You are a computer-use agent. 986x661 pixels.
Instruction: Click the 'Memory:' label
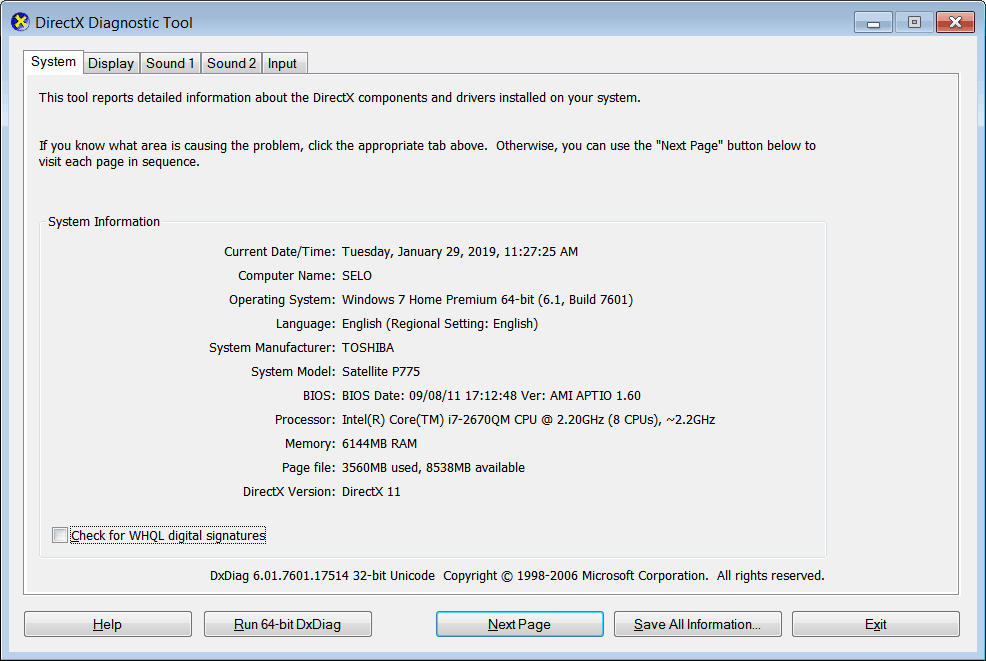tap(310, 443)
